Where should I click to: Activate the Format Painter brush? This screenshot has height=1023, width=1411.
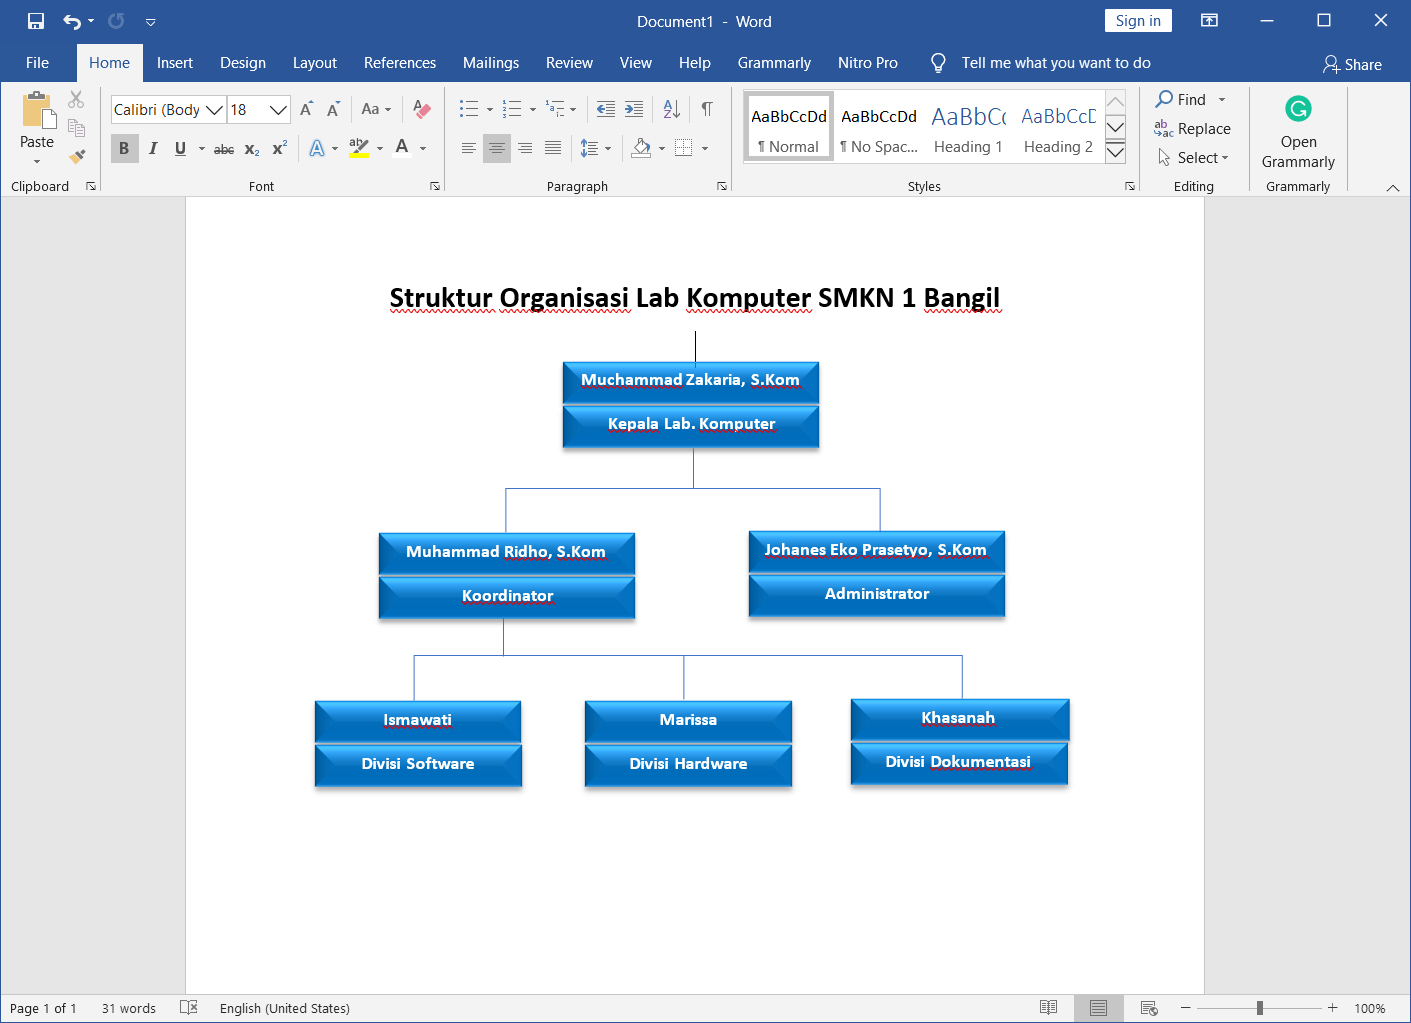tap(76, 156)
